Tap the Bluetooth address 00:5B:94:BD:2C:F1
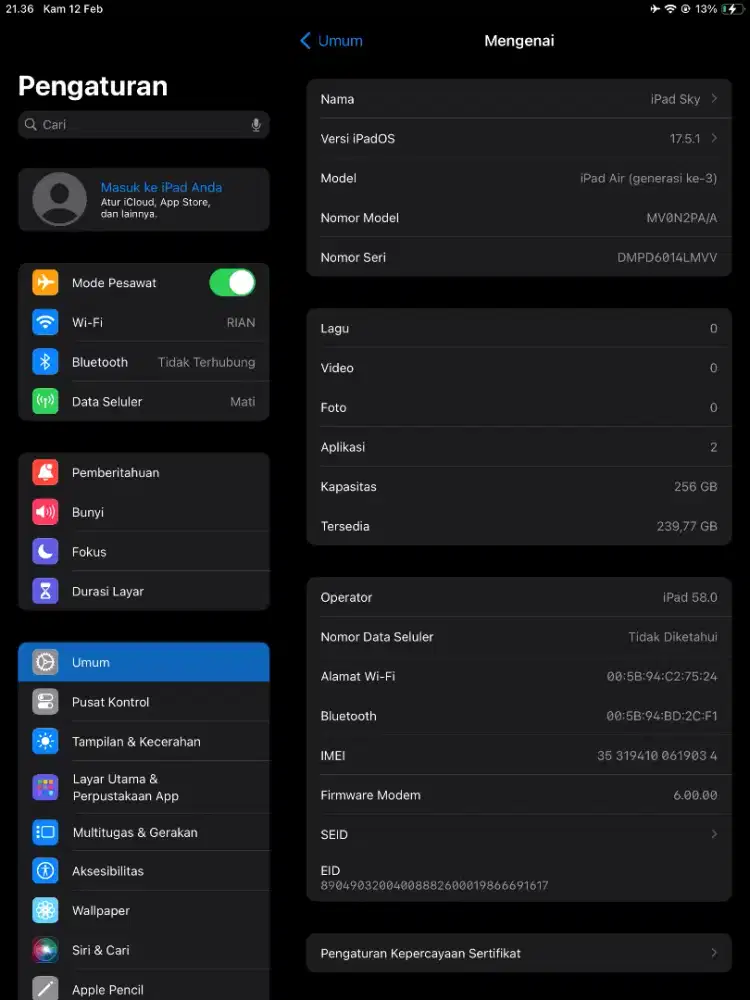The width and height of the screenshot is (750, 1000). (x=662, y=716)
